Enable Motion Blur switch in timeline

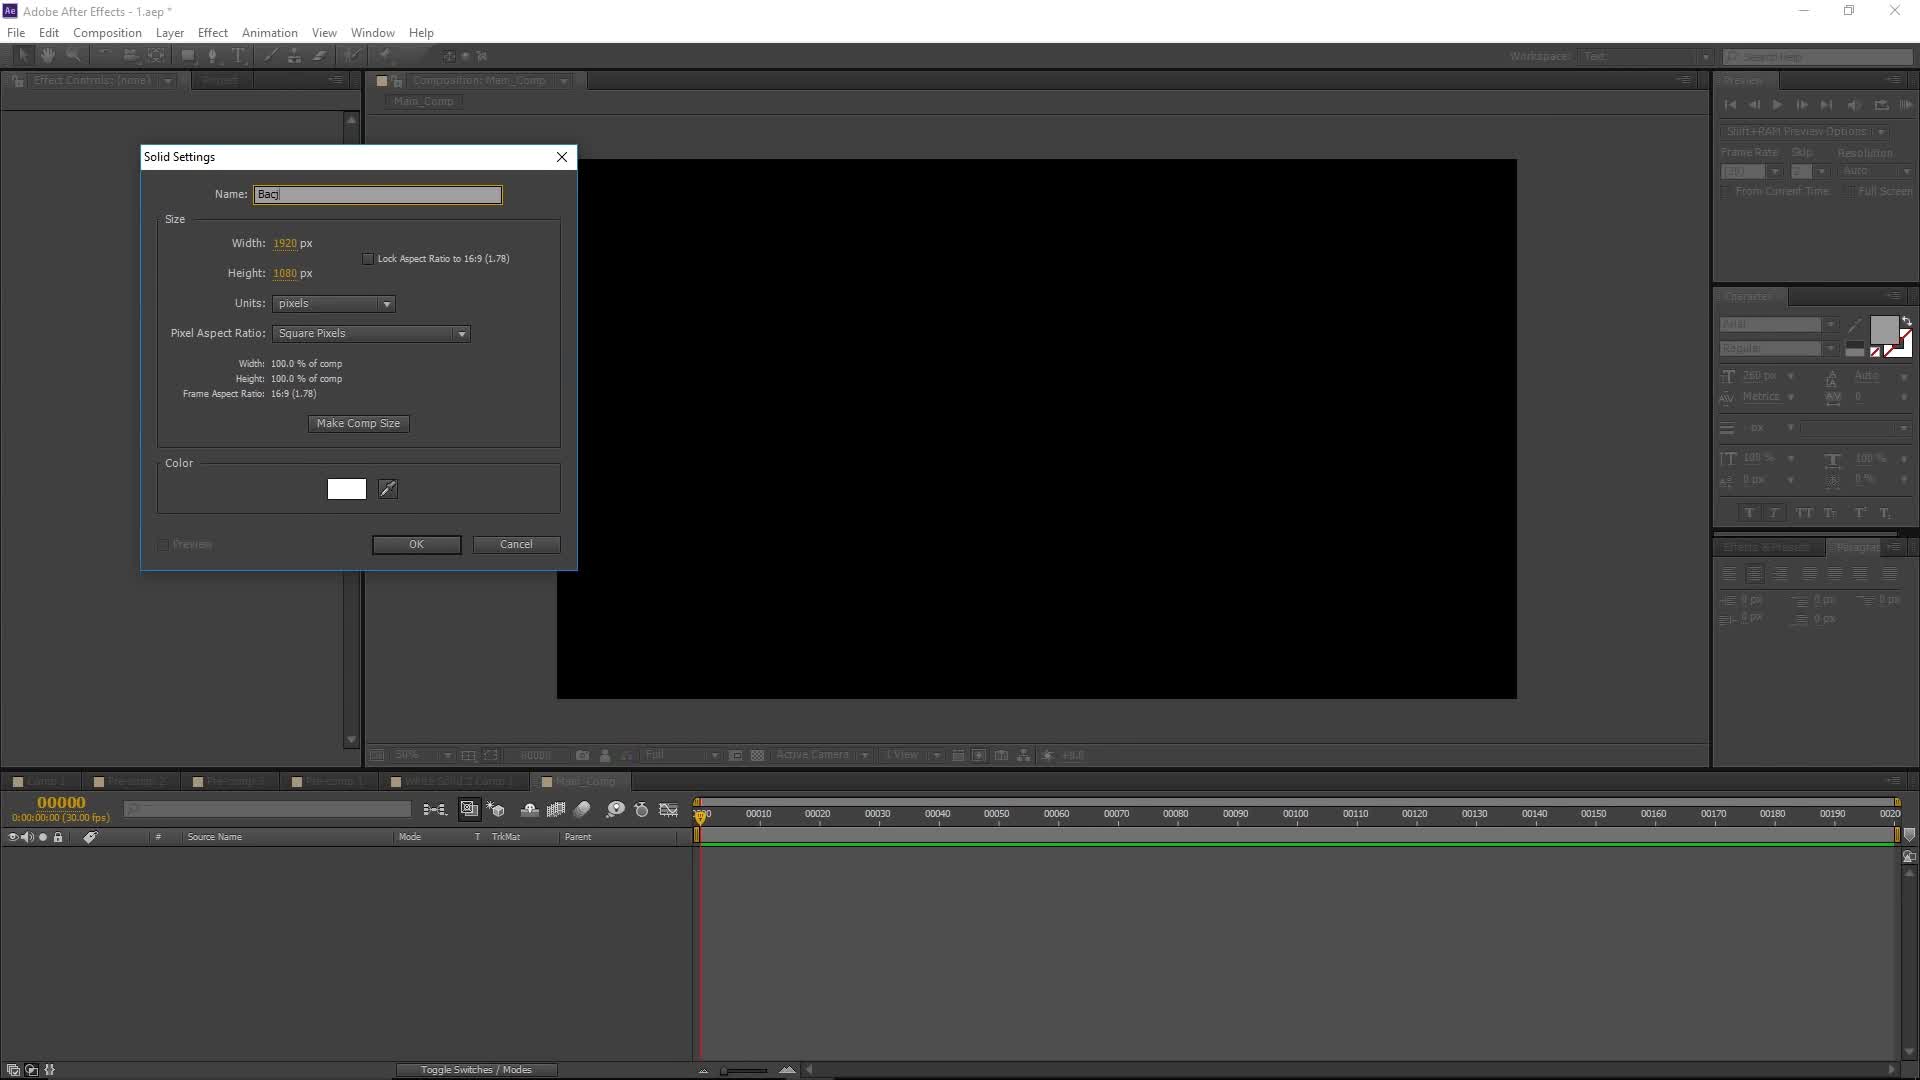(583, 810)
